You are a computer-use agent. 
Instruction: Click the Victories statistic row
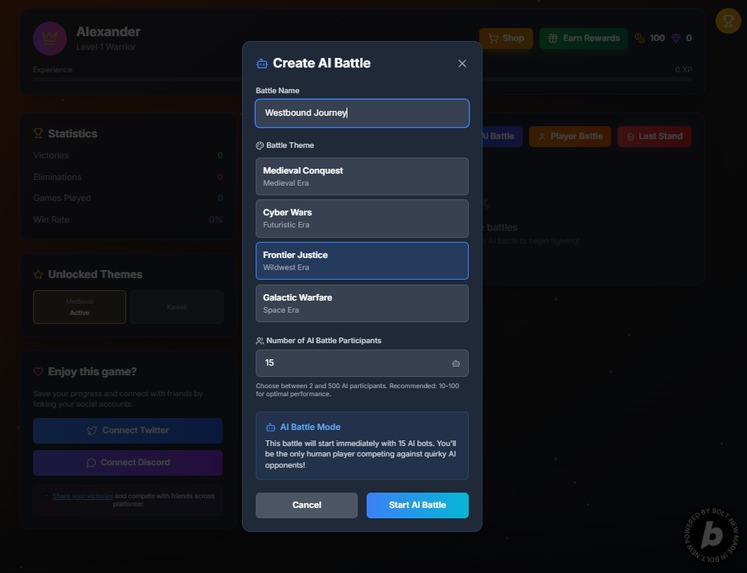tap(128, 155)
